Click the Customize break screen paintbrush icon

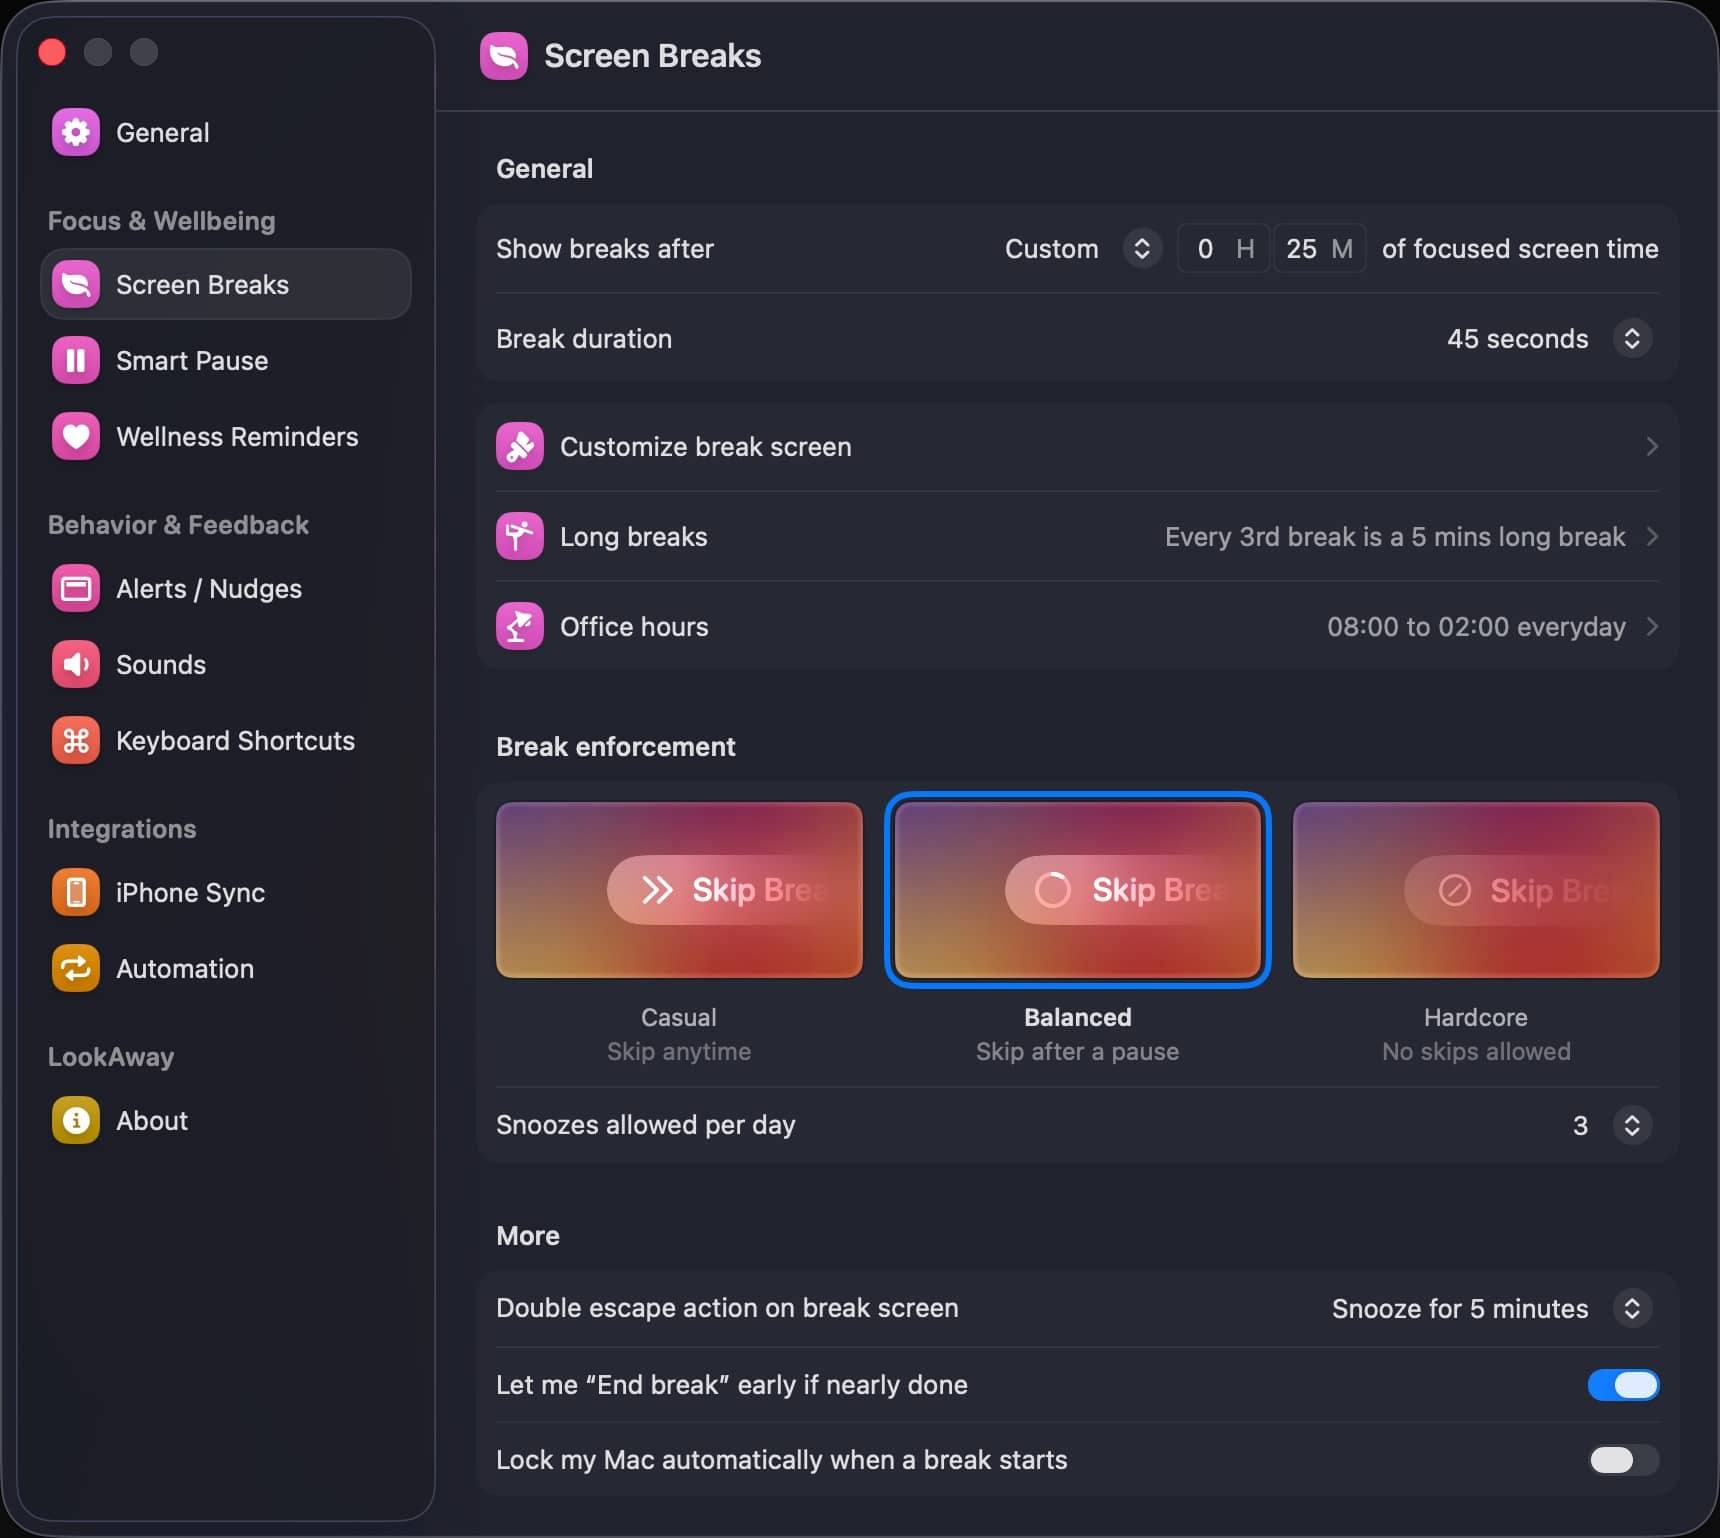(520, 446)
